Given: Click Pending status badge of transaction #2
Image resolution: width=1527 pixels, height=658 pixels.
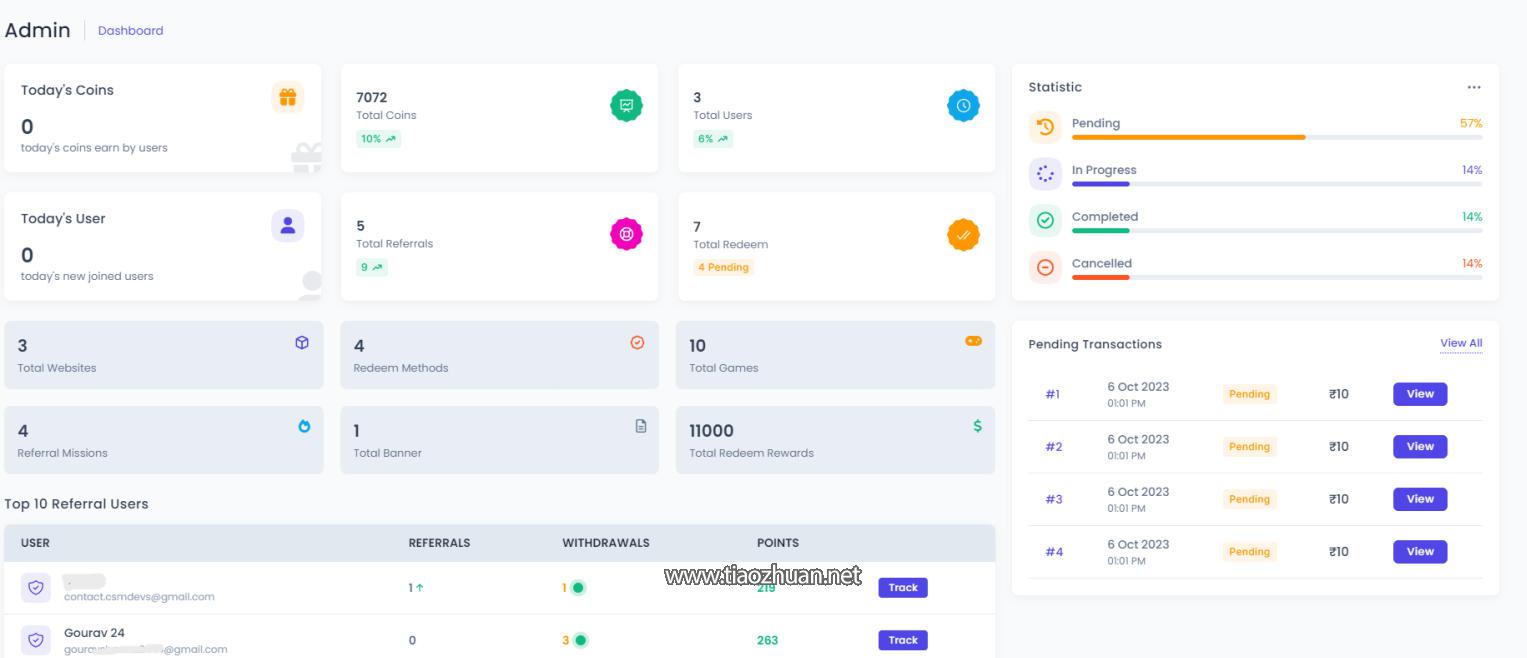Looking at the screenshot, I should coord(1249,447).
